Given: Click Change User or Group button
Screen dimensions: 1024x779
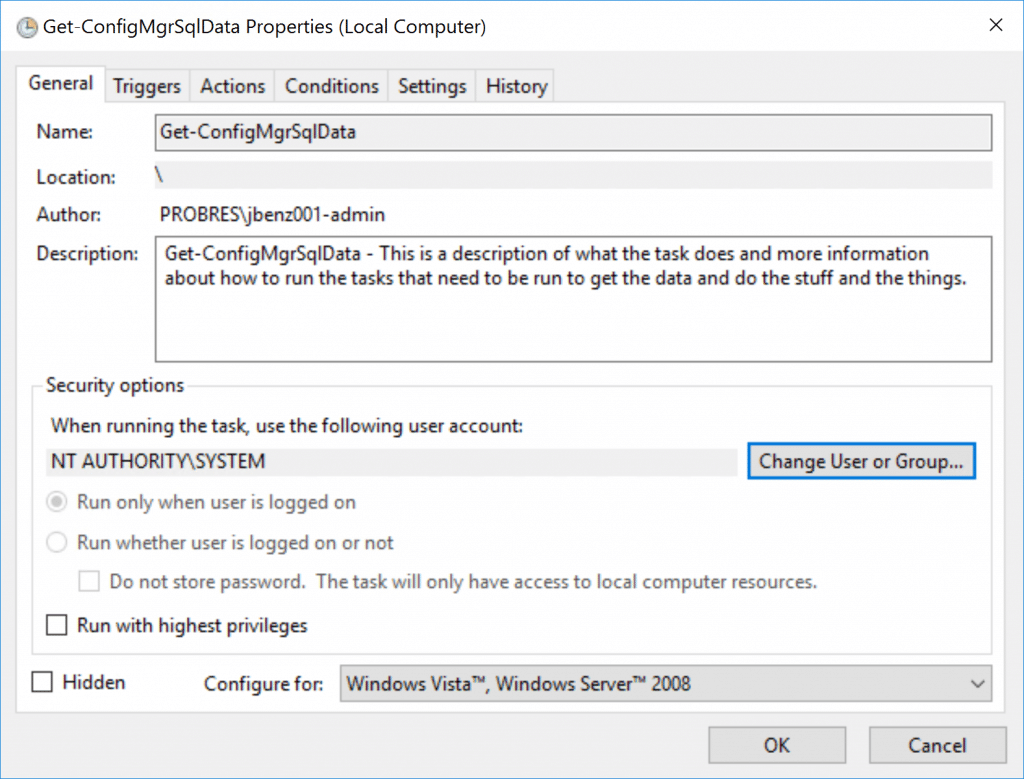Looking at the screenshot, I should [x=861, y=461].
